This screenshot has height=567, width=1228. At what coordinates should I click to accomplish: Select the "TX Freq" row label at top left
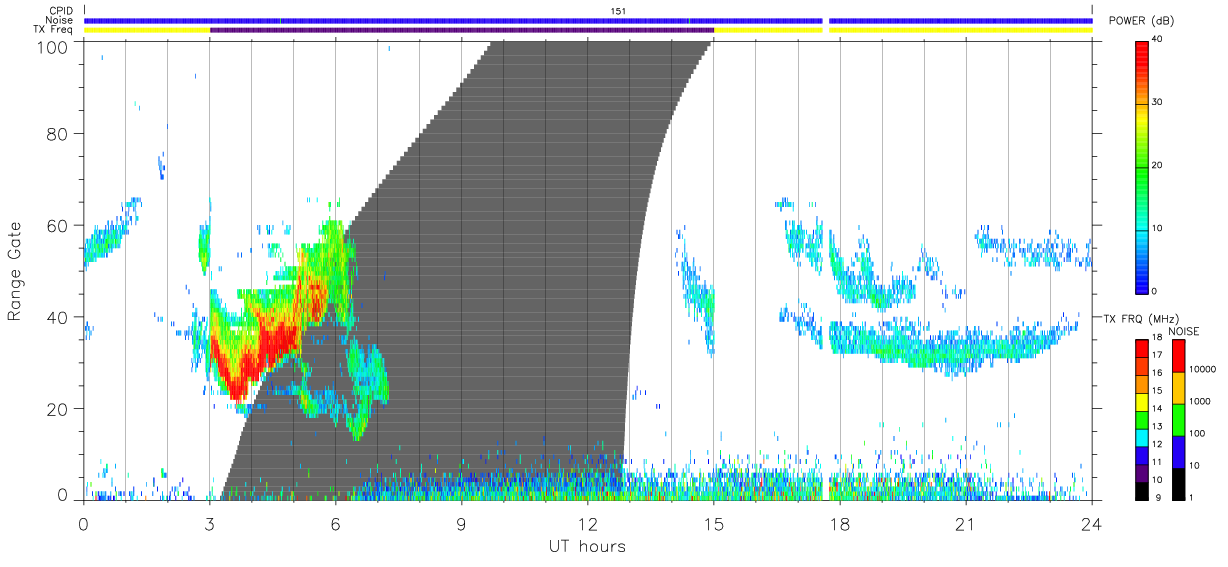tap(55, 29)
